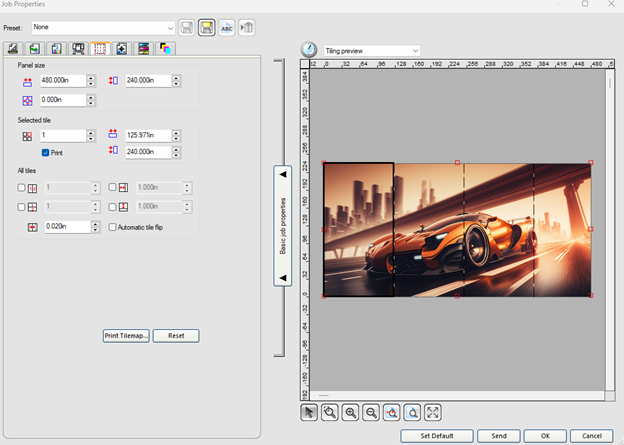Screen dimensions: 624x445
Task: Uncheck the Print checkbox
Action: (x=46, y=152)
